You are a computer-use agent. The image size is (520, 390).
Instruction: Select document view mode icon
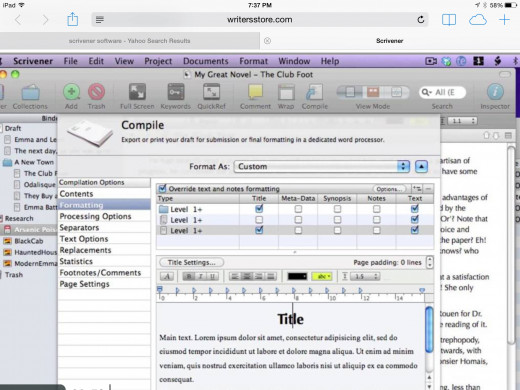[x=350, y=92]
